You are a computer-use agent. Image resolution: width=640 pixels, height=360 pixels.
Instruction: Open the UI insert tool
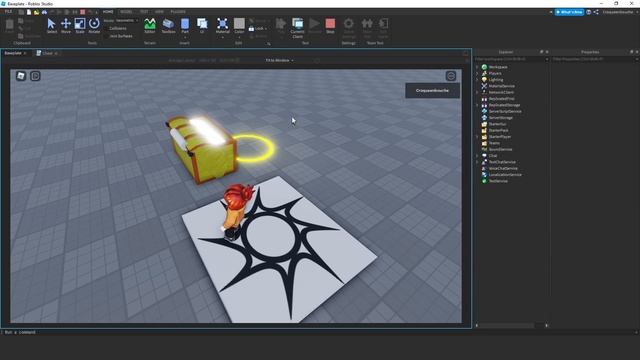tap(202, 25)
